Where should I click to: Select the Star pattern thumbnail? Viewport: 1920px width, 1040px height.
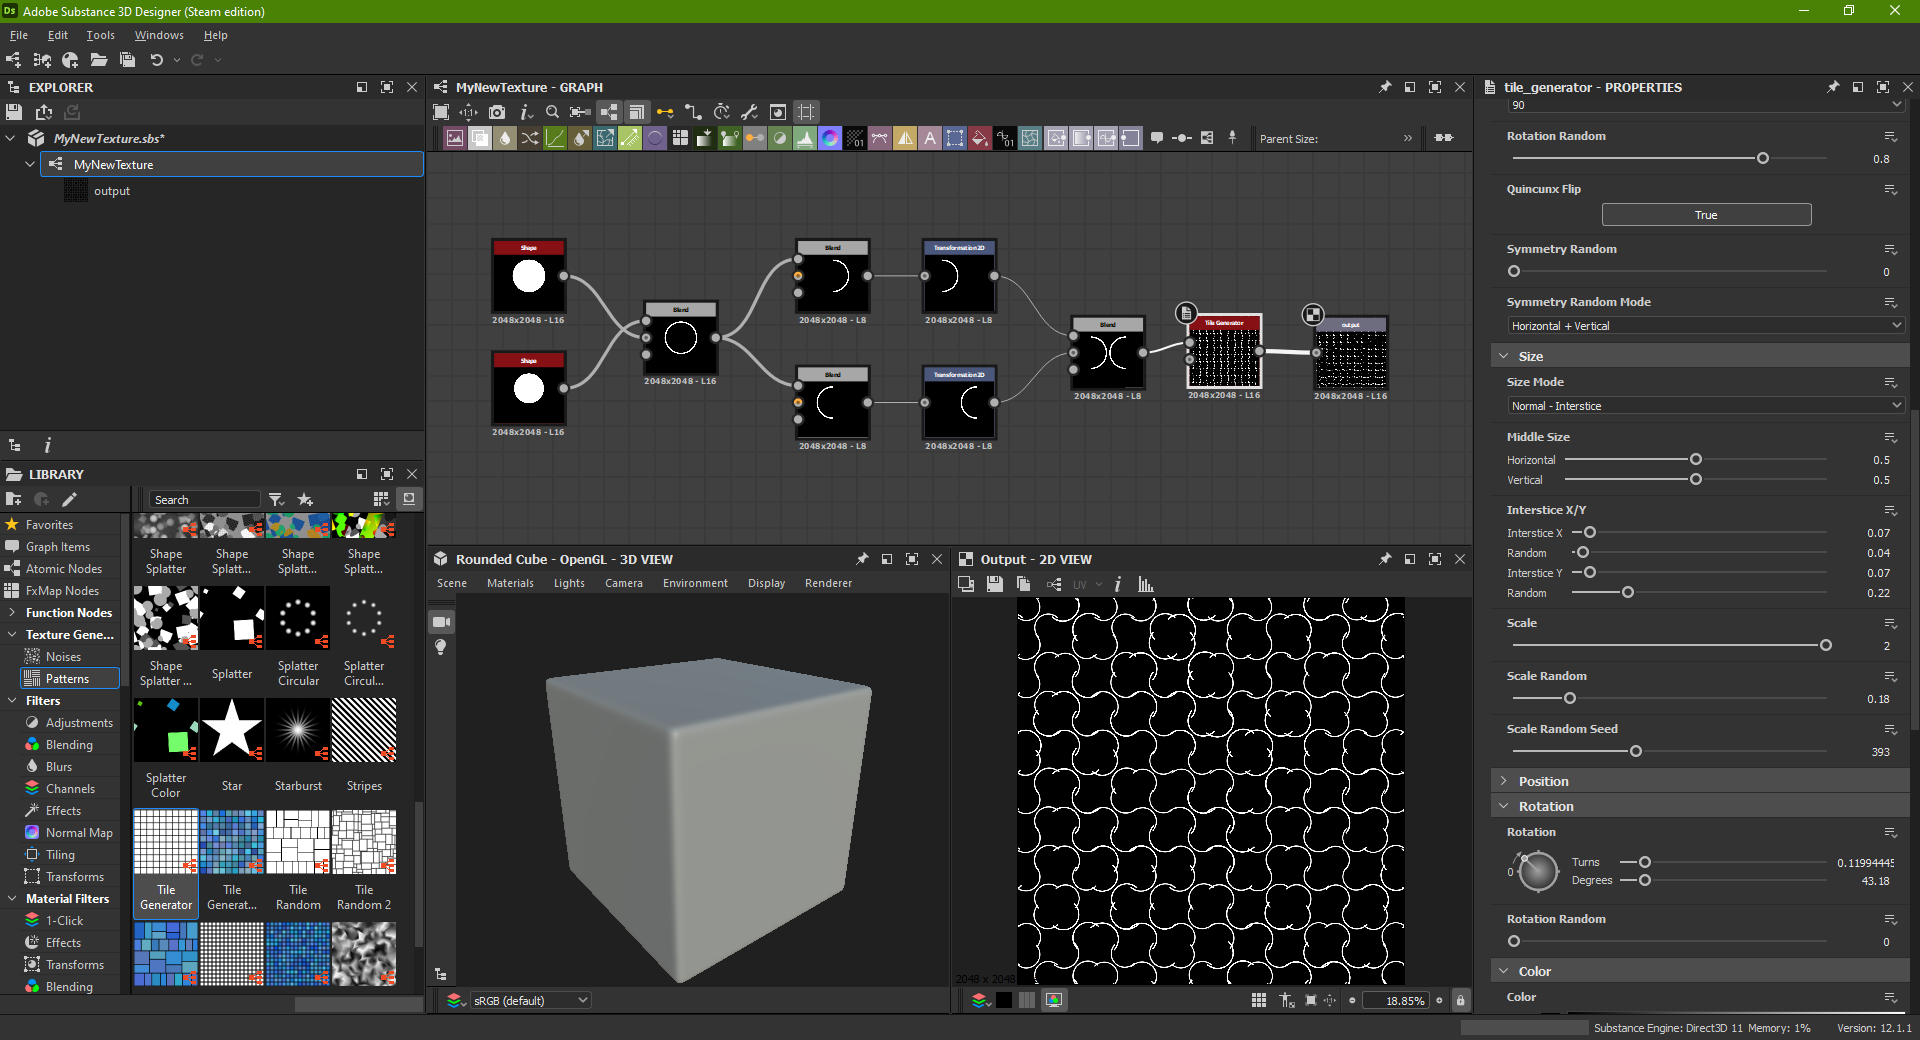coord(232,730)
